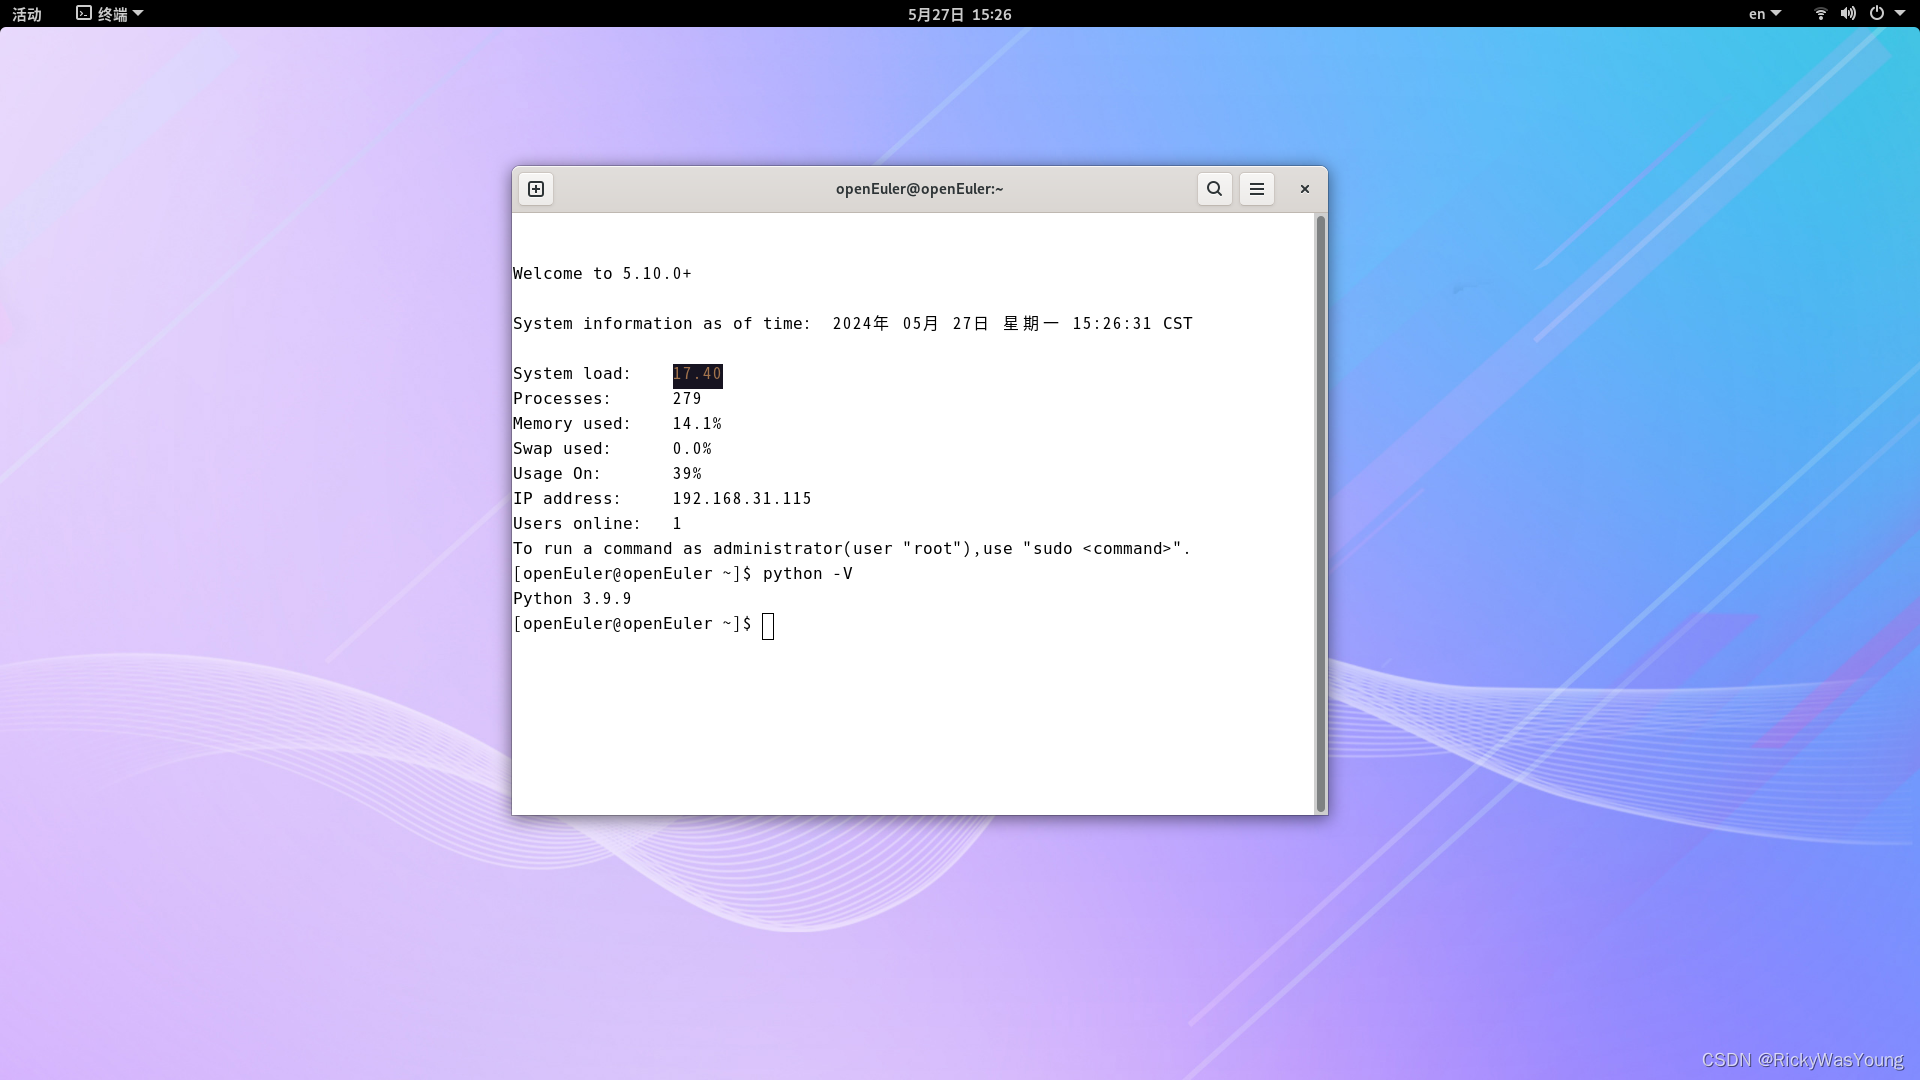Open the terminal hamburger menu
The width and height of the screenshot is (1920, 1080).
(x=1257, y=189)
